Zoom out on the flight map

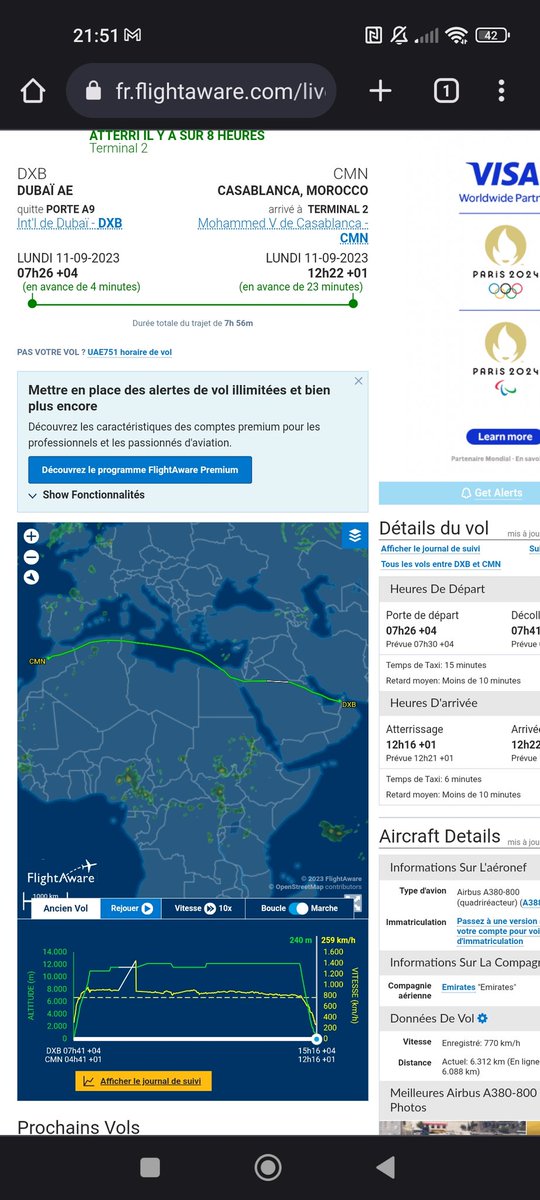(x=31, y=557)
